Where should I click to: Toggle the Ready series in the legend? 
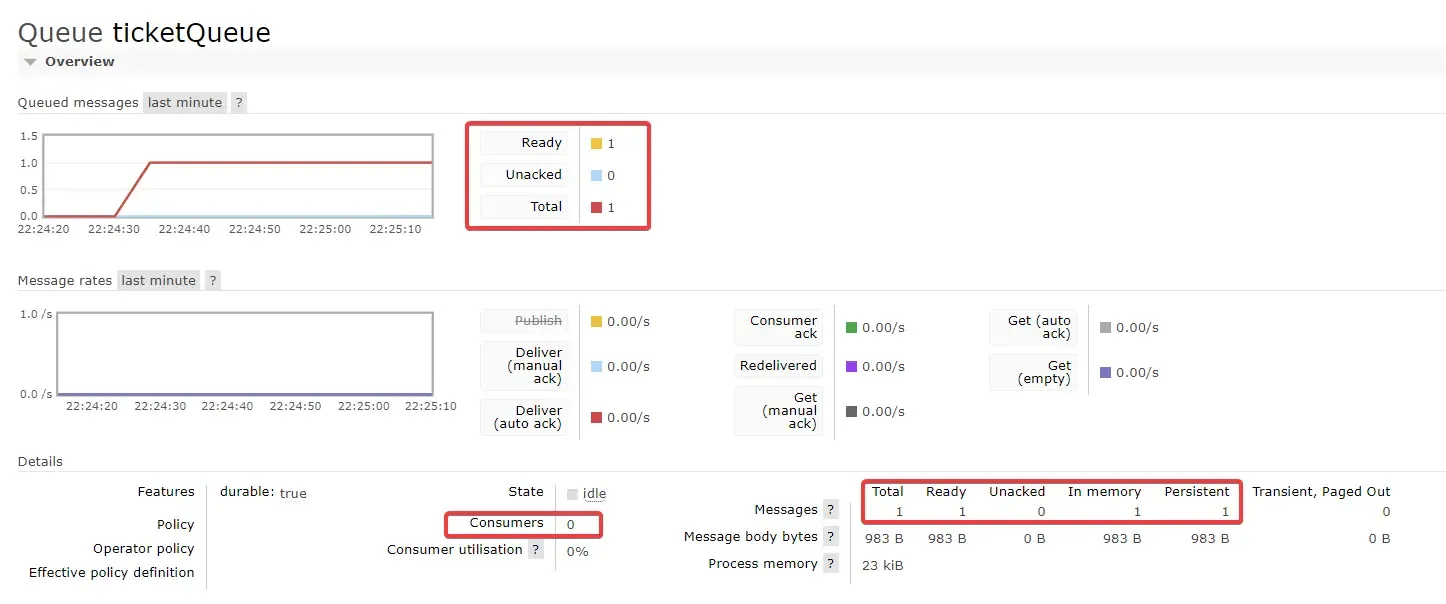click(522, 142)
